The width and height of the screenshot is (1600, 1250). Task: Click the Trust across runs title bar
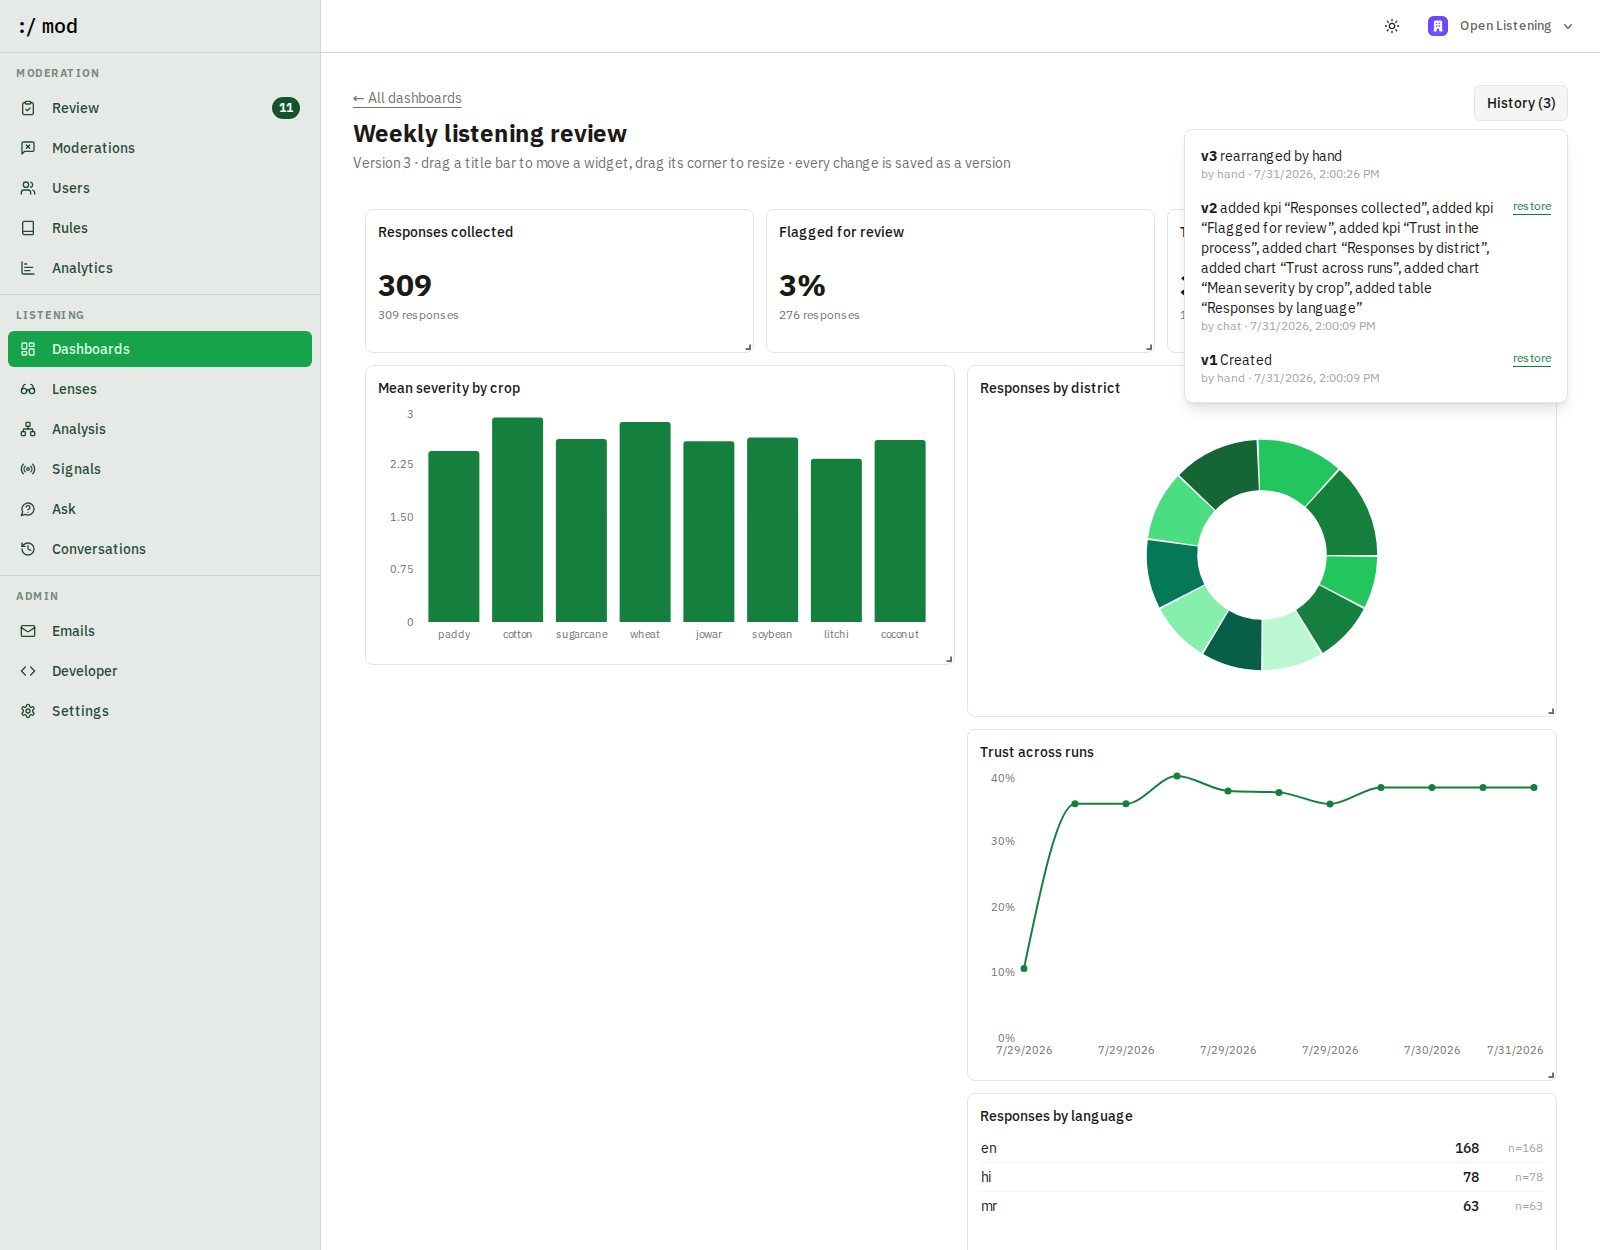[1262, 752]
